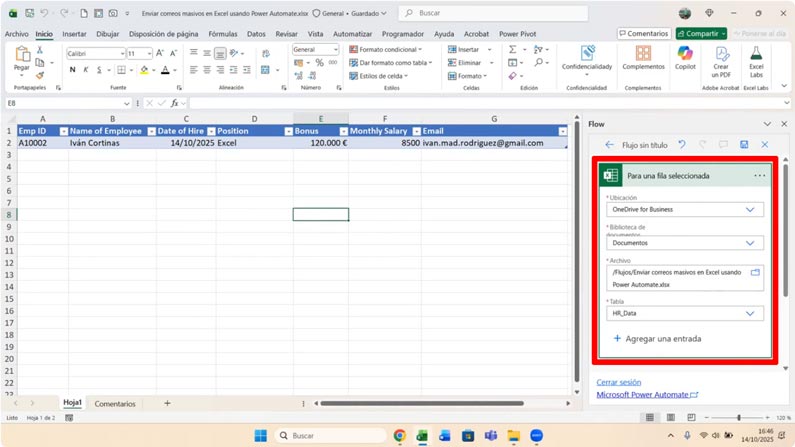Open trigger options three-dots menu
Screen dimensions: 795x447
(760, 175)
